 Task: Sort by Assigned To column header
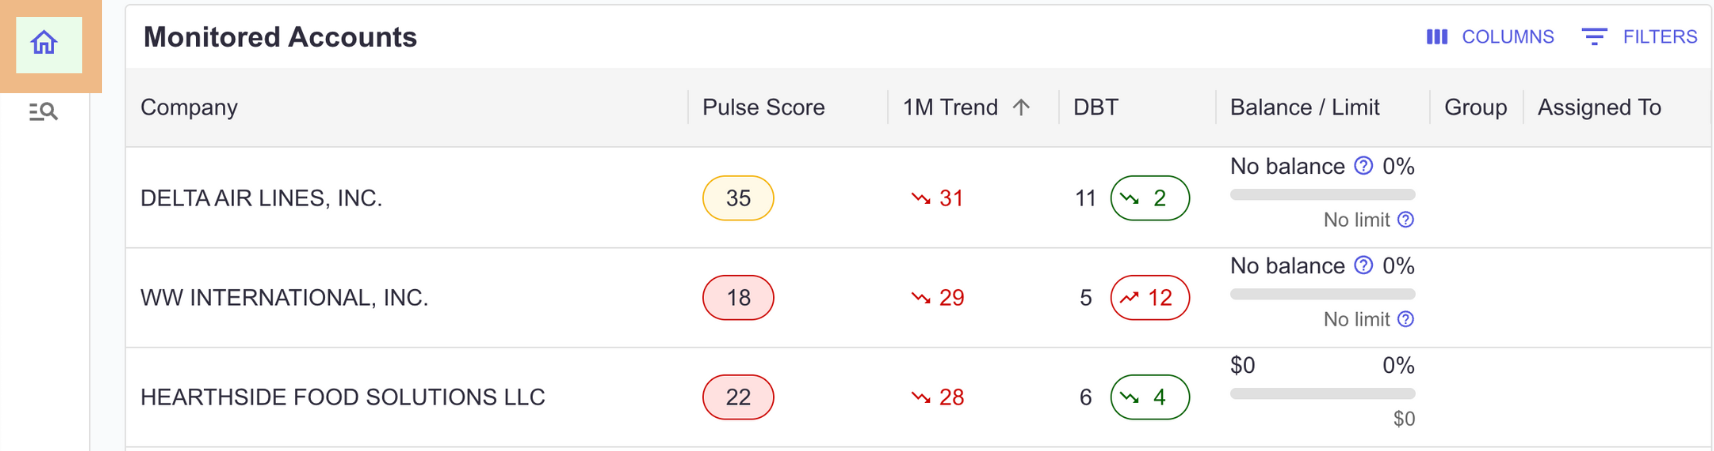(x=1599, y=107)
